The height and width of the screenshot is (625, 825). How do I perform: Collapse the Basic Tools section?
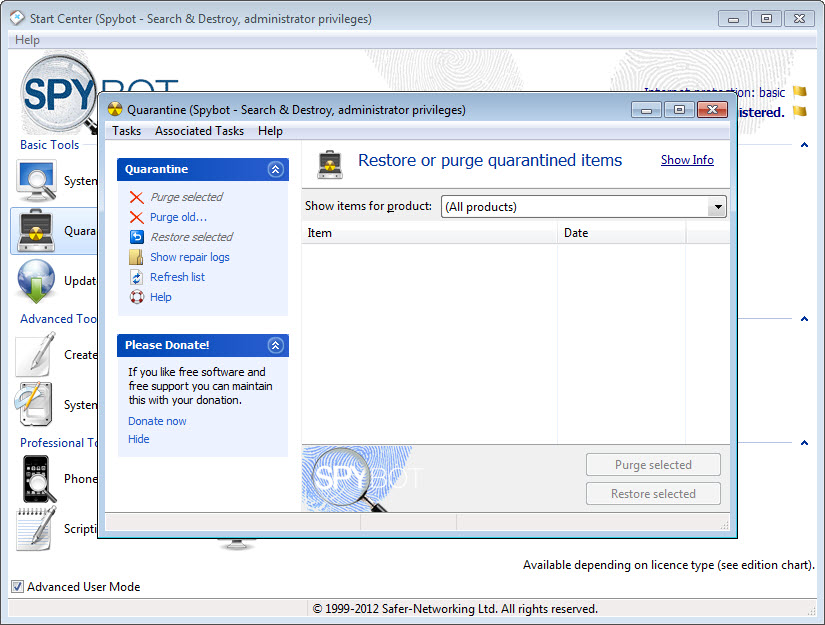pos(804,145)
